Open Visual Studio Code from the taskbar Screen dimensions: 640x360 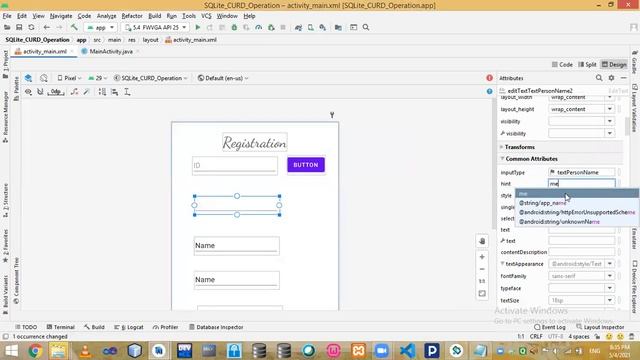[407, 351]
